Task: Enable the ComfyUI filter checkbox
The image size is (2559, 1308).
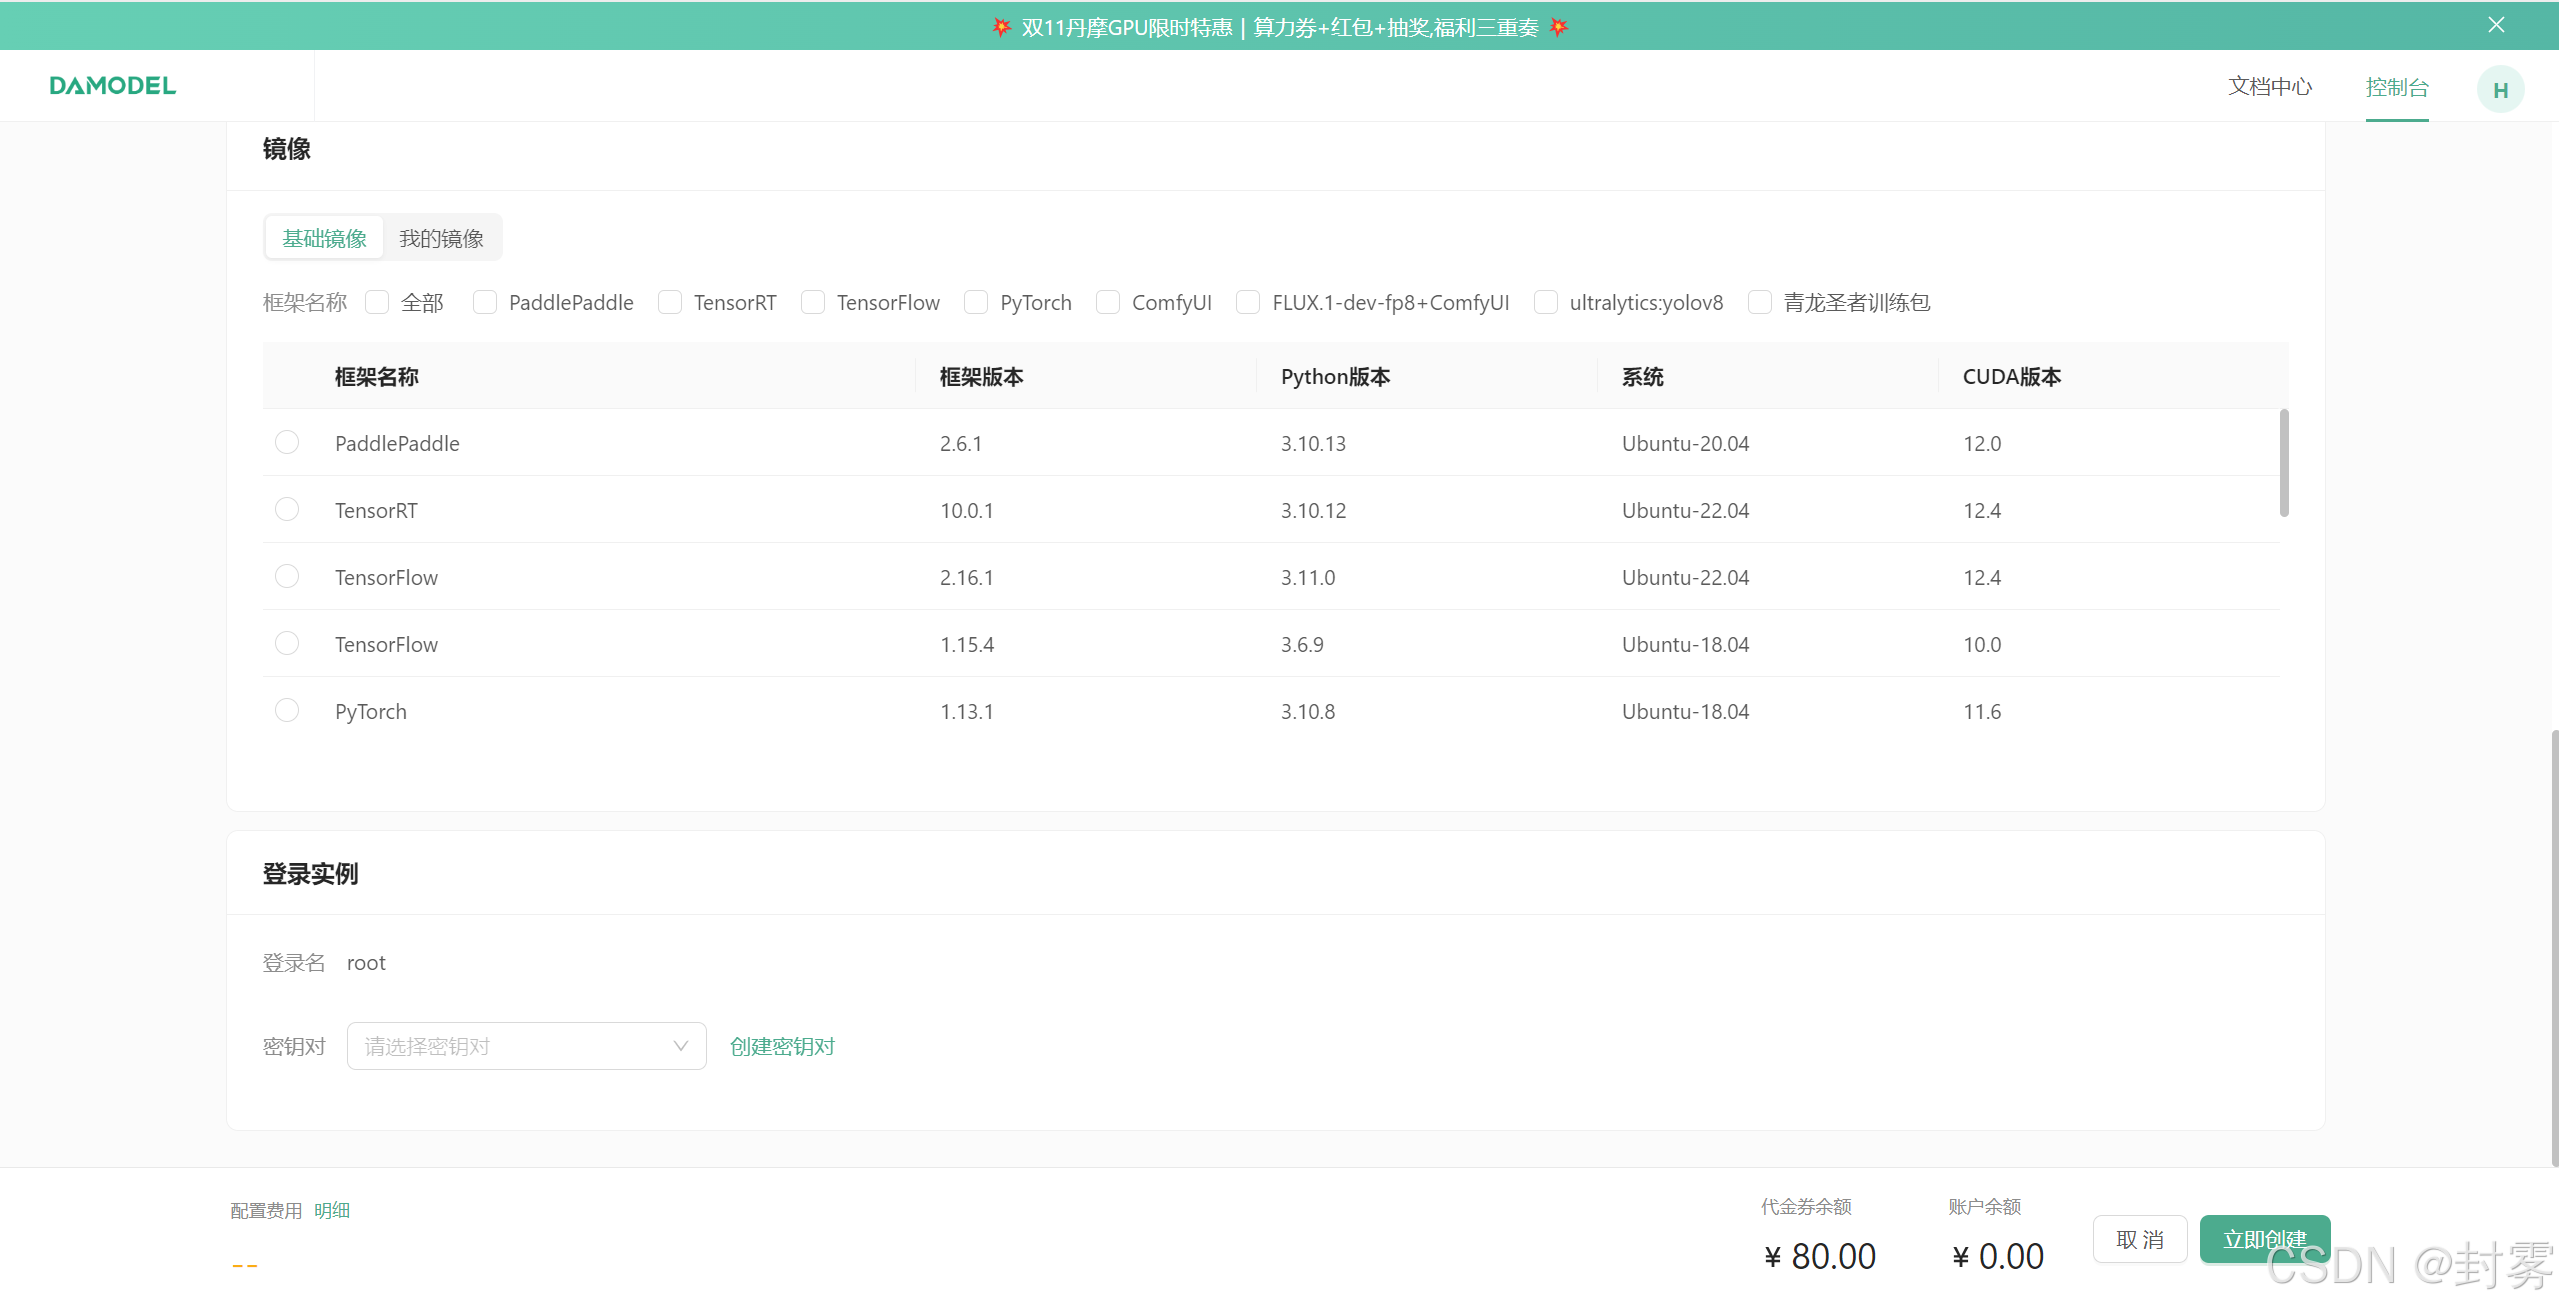Action: pos(1108,302)
